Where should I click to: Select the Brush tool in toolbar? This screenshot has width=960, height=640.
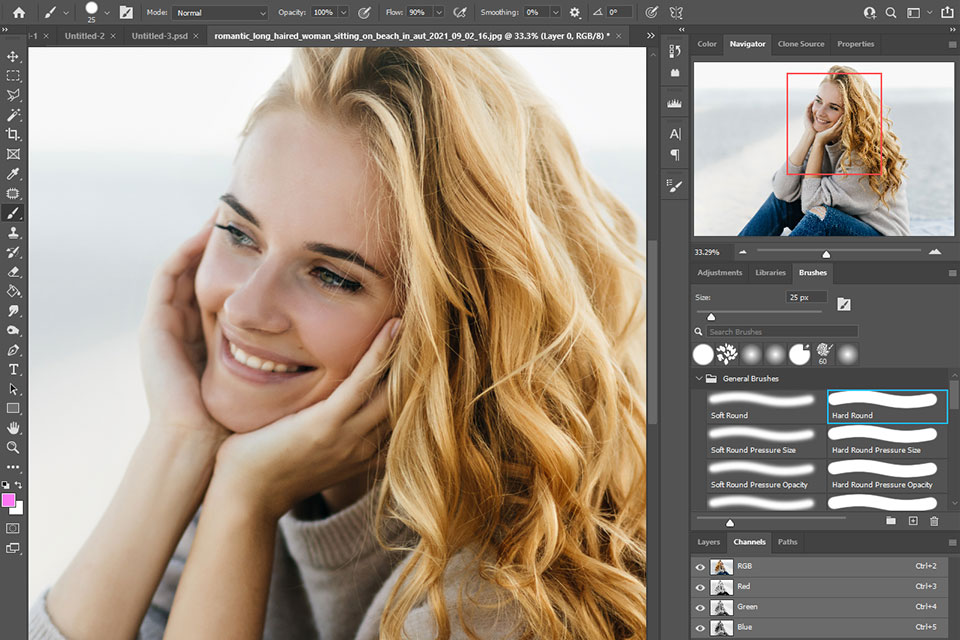pos(13,213)
